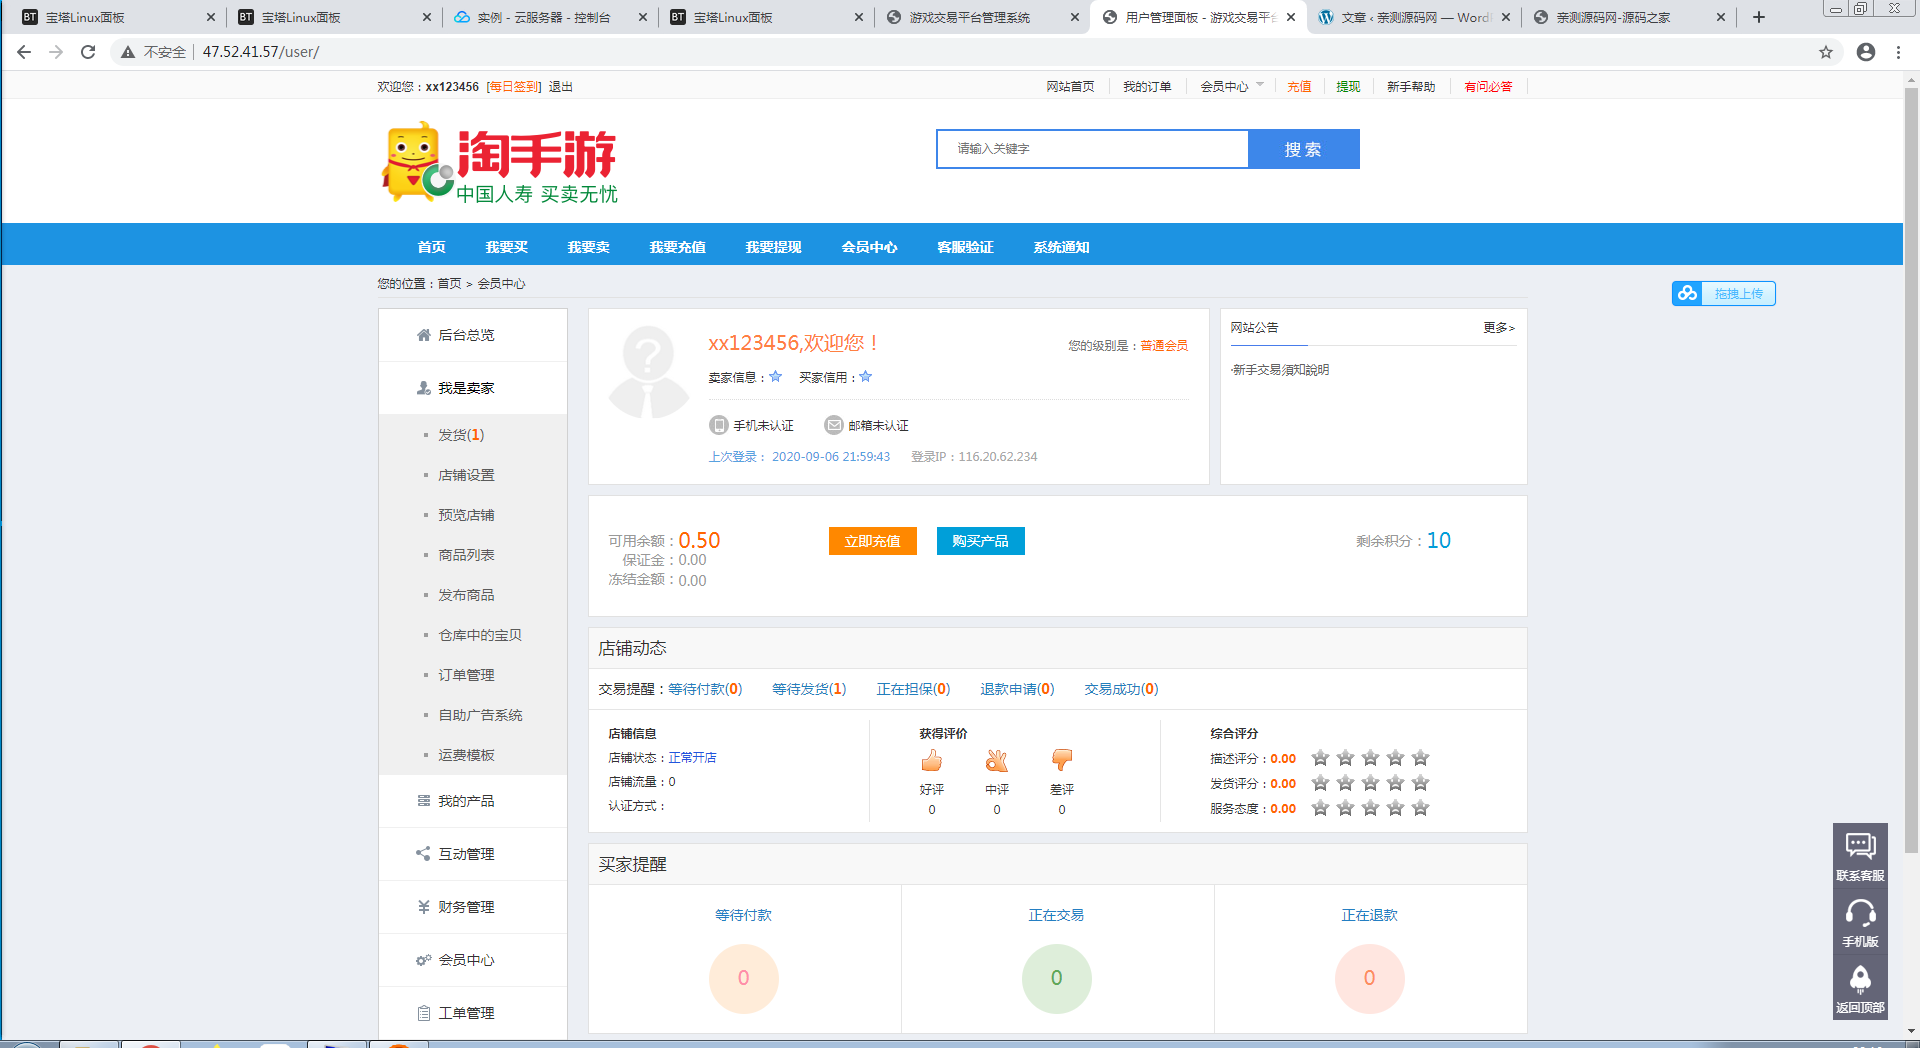Click the 拖拽上传 cloud upload button
The image size is (1920, 1048).
pos(1723,293)
